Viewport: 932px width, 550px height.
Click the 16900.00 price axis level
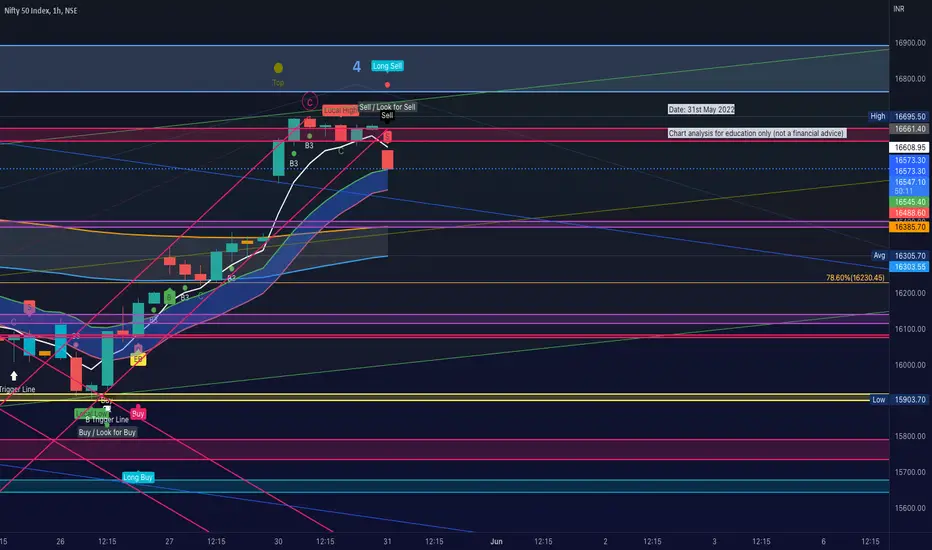pos(910,43)
